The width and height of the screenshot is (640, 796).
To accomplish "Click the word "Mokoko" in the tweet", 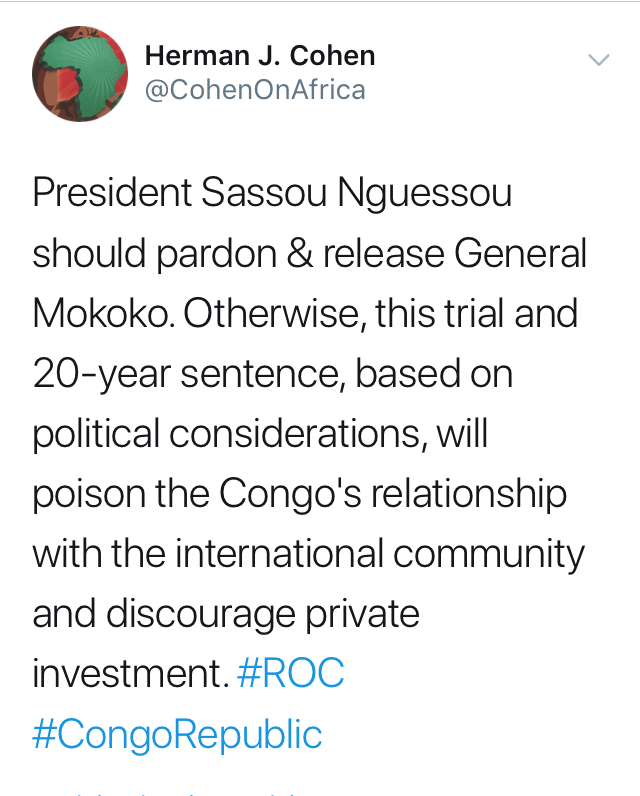I will coord(94,314).
